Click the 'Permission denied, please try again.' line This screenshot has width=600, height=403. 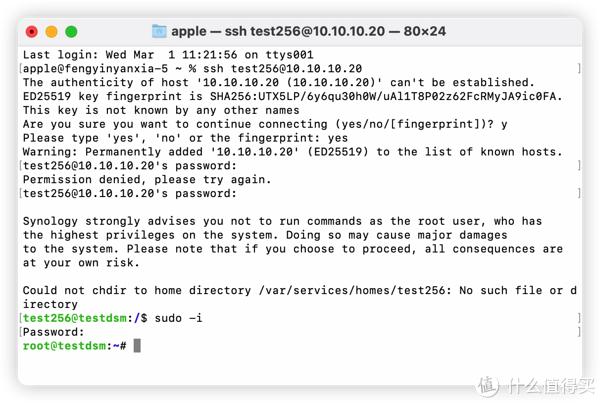click(147, 179)
